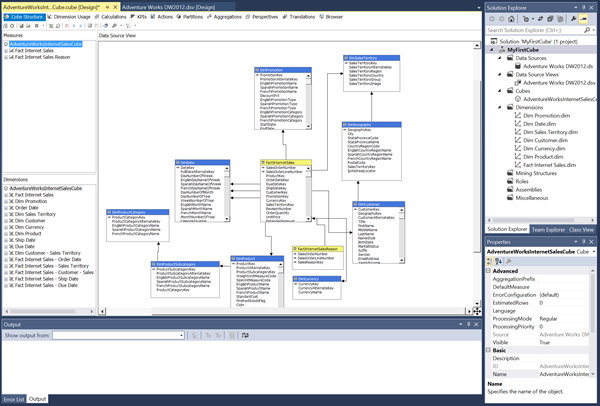This screenshot has height=406, width=600.
Task: Open the Error List tab
Action: point(13,399)
